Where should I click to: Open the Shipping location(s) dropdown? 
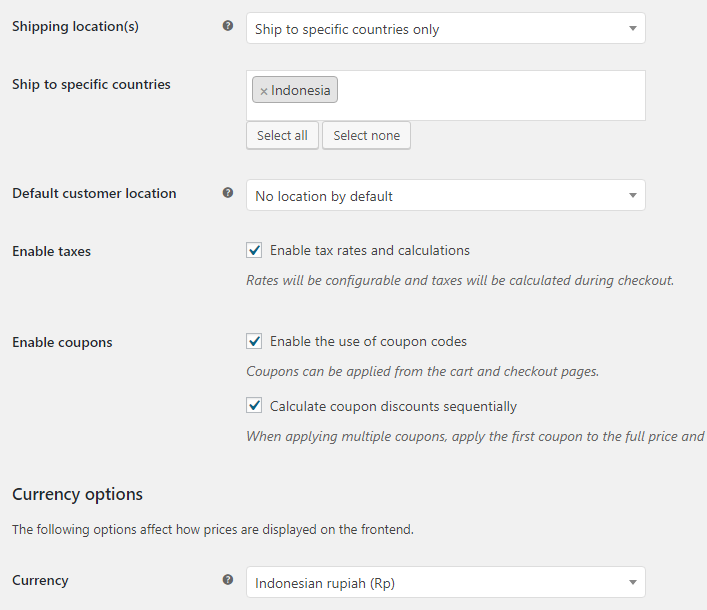(x=445, y=28)
